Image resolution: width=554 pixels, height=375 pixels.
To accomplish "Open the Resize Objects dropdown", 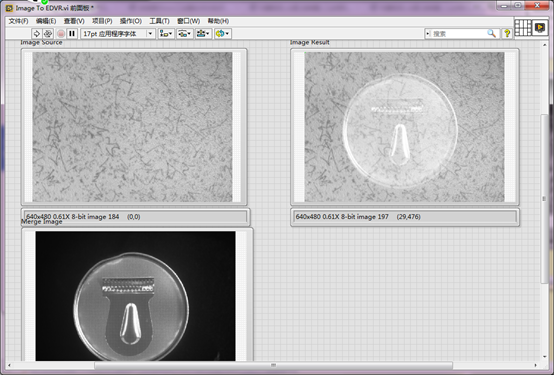I will 204,34.
